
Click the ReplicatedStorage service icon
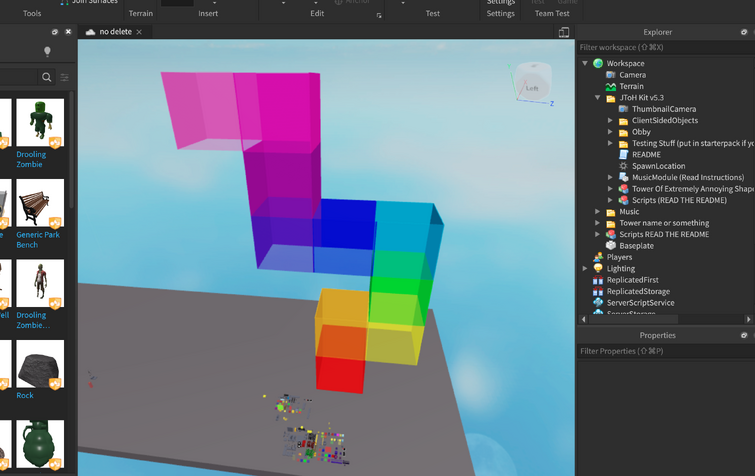(598, 291)
